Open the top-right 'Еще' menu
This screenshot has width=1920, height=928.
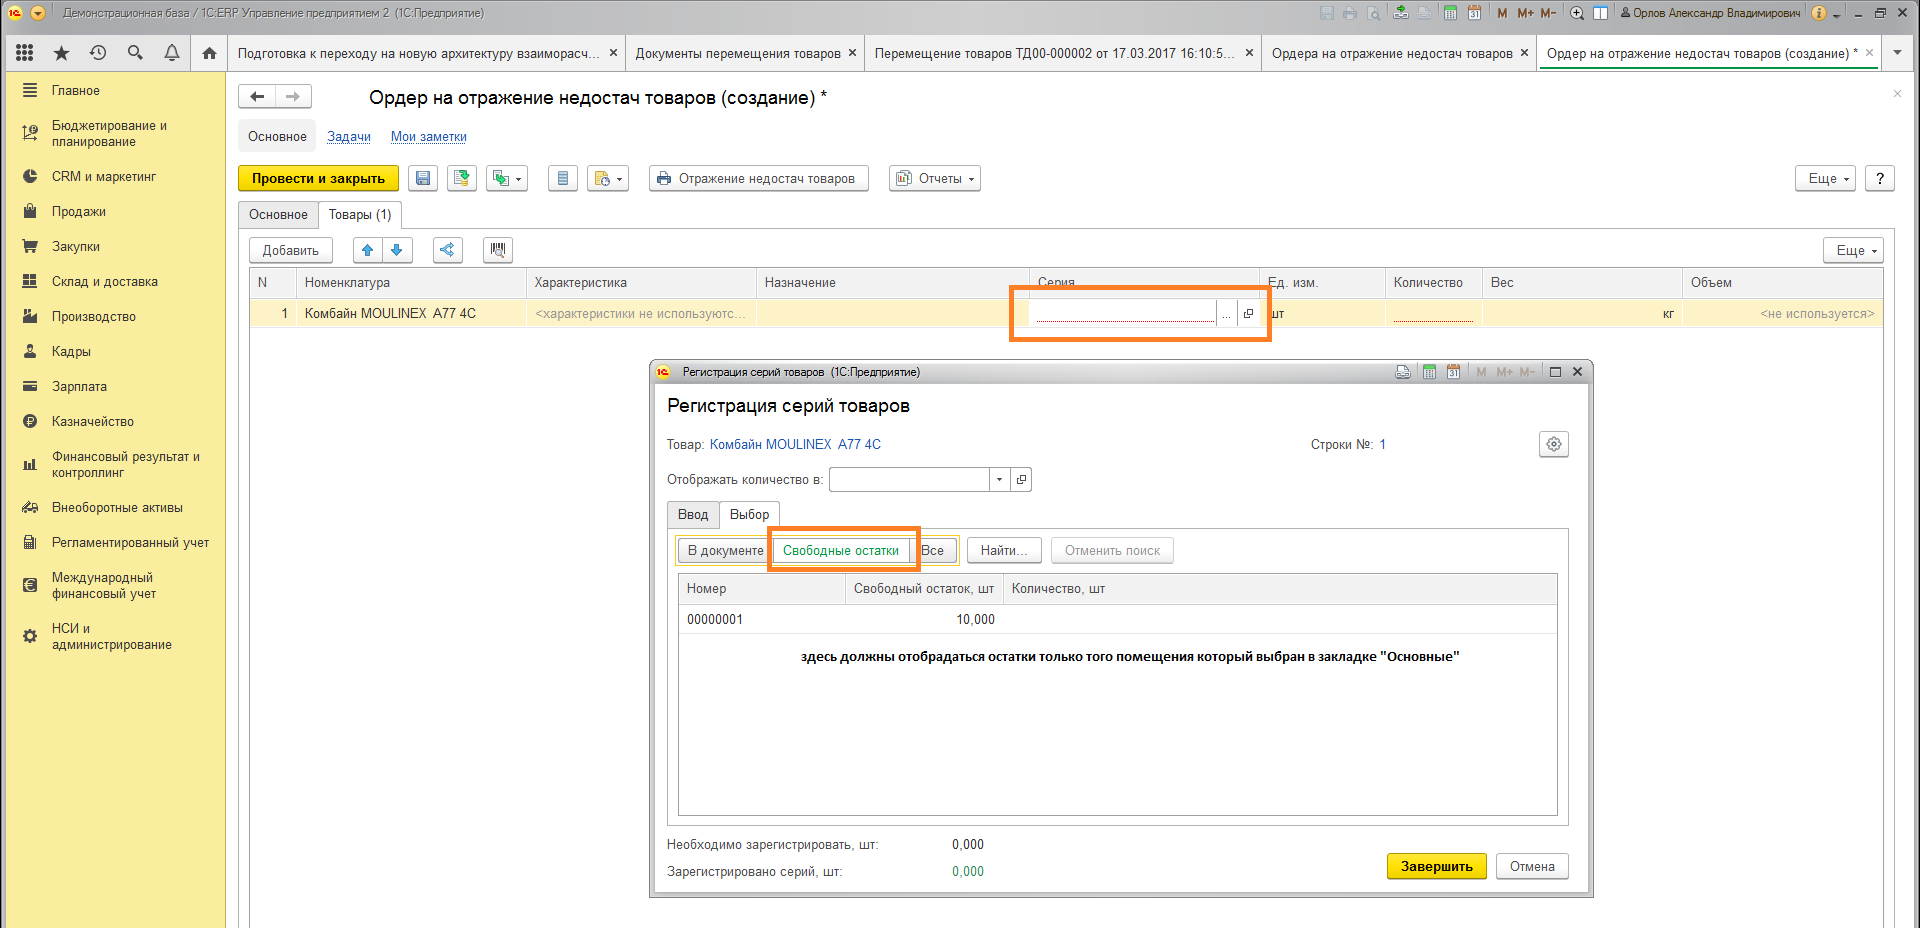tap(1825, 179)
